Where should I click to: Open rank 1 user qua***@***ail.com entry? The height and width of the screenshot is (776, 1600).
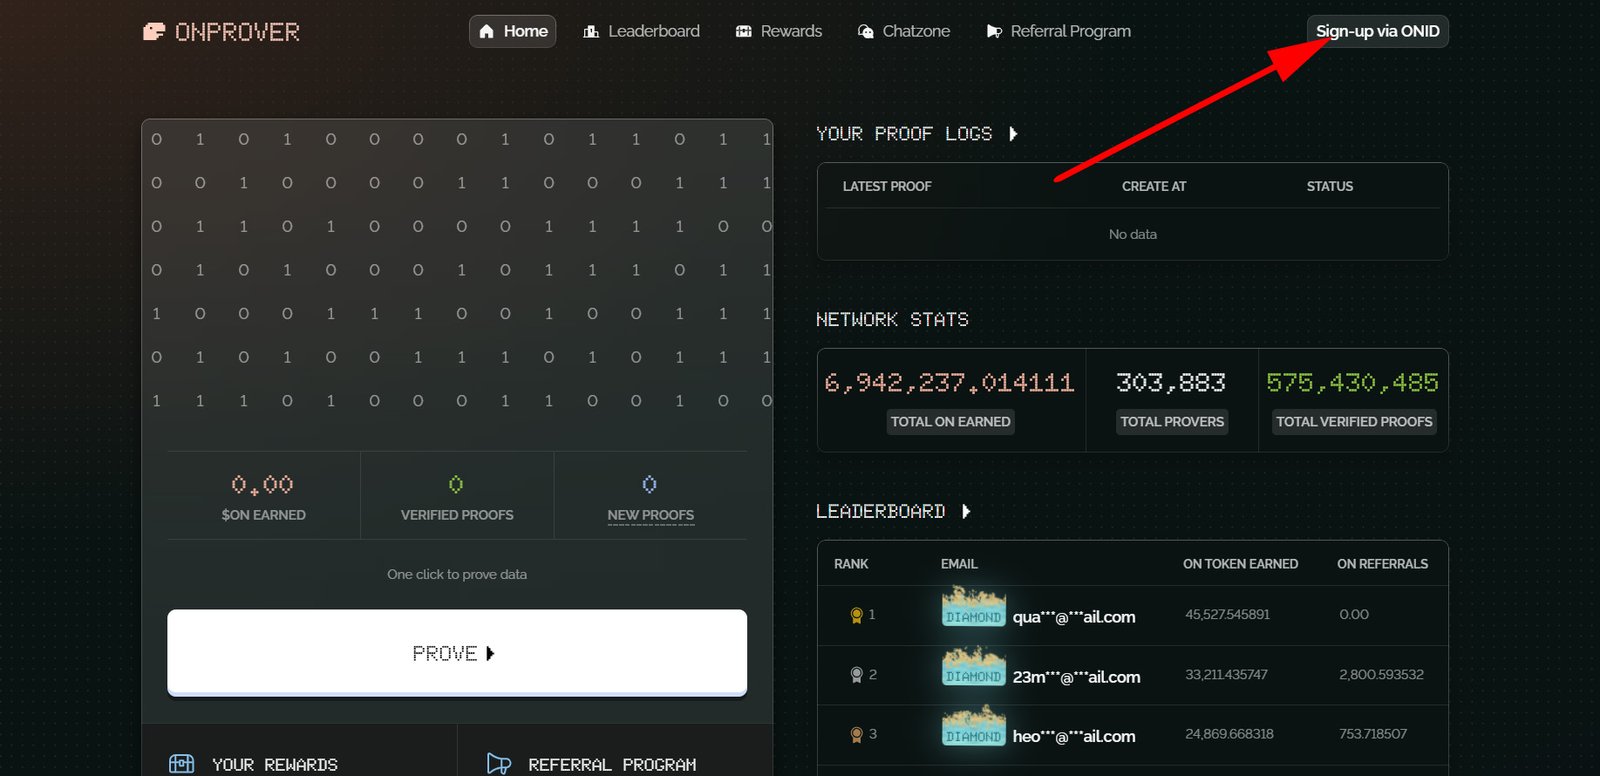tap(1073, 617)
